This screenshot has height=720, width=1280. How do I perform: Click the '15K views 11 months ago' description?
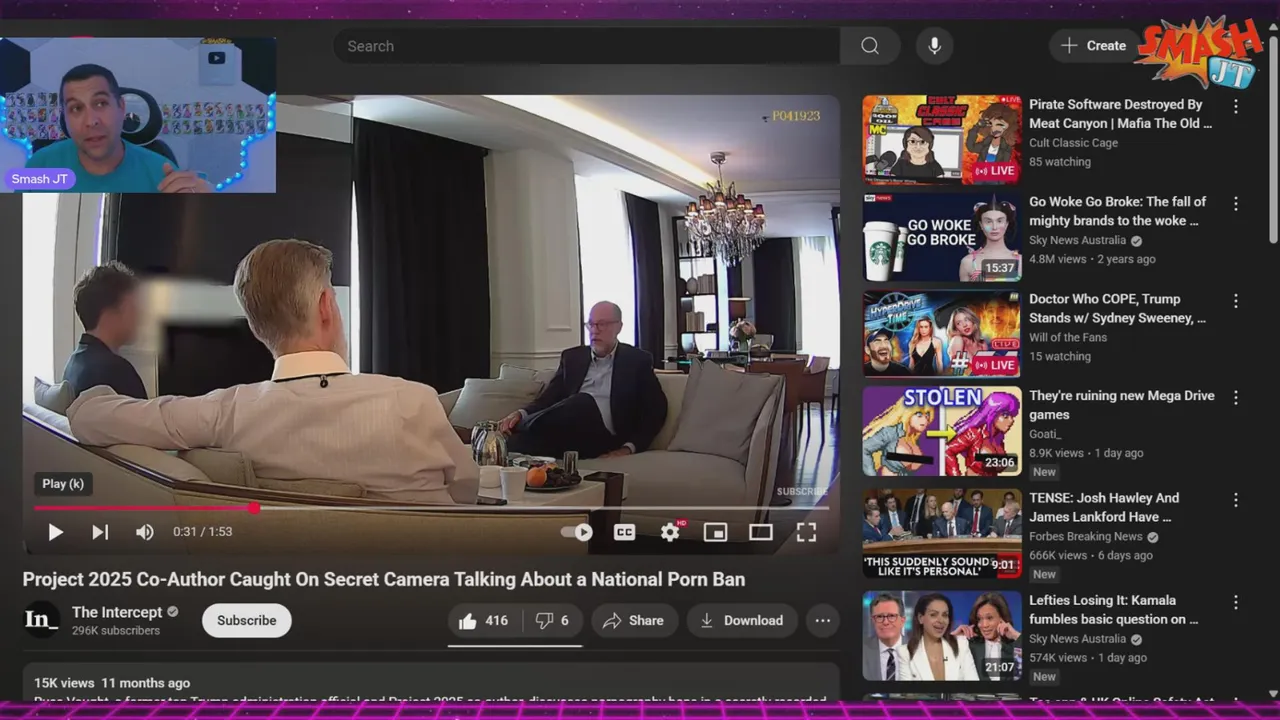[x=112, y=683]
